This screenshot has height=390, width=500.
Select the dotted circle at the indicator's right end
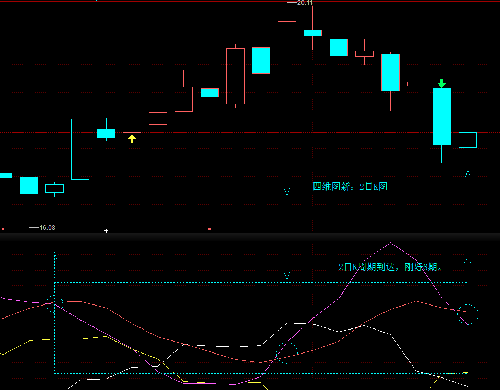click(468, 314)
